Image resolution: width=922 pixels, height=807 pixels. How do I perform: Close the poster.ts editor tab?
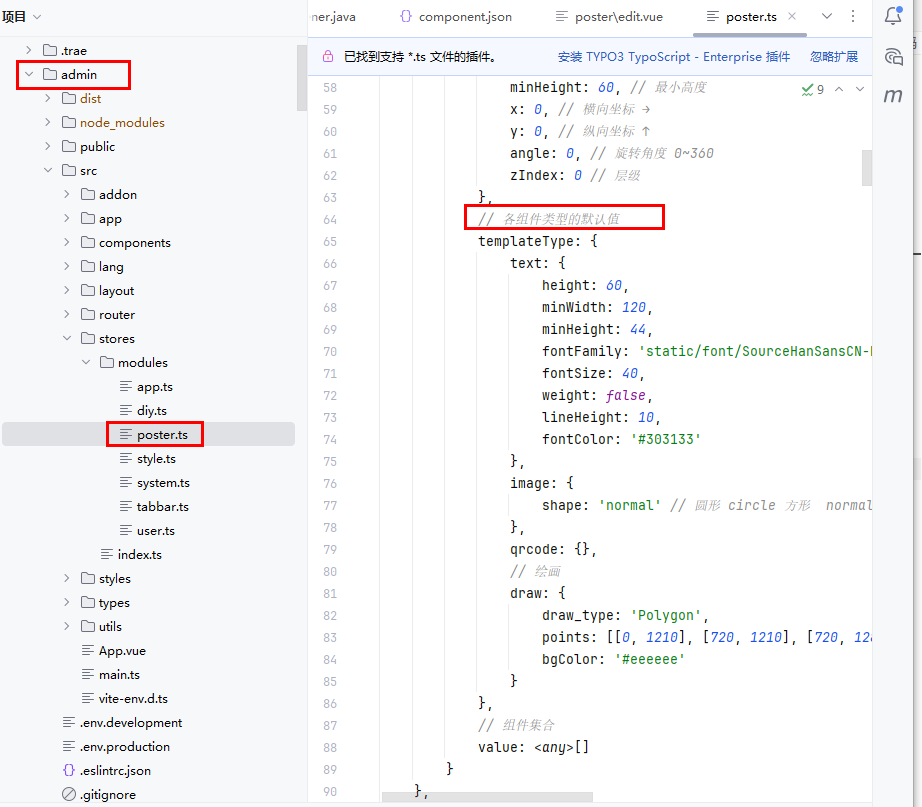point(792,17)
